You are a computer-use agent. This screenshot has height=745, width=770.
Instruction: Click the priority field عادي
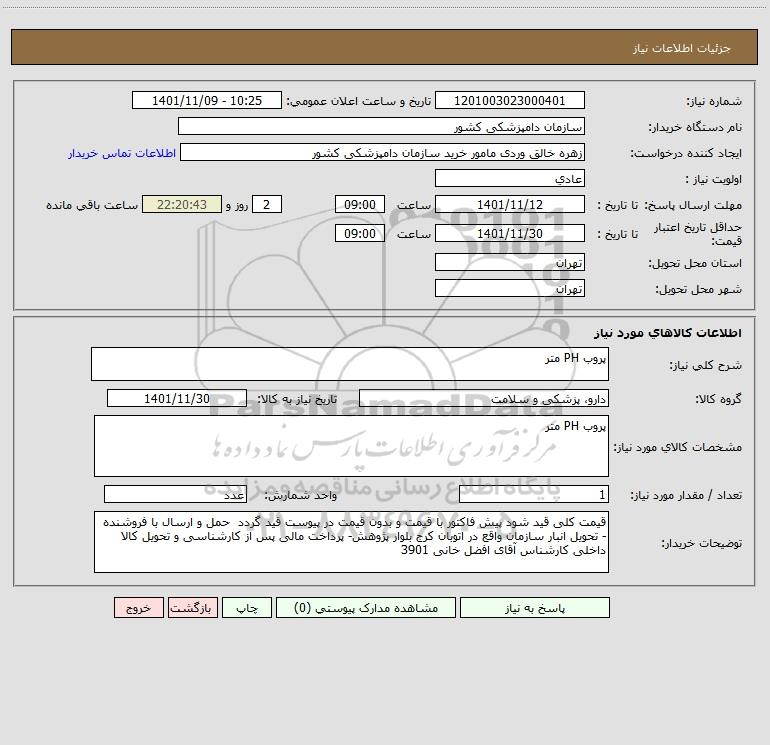click(510, 178)
